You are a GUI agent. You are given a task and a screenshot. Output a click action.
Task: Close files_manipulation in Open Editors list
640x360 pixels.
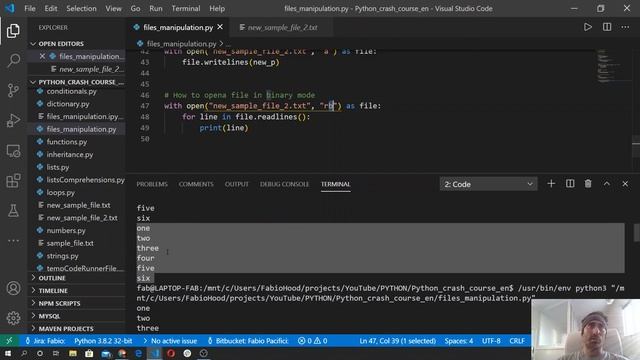[42, 56]
